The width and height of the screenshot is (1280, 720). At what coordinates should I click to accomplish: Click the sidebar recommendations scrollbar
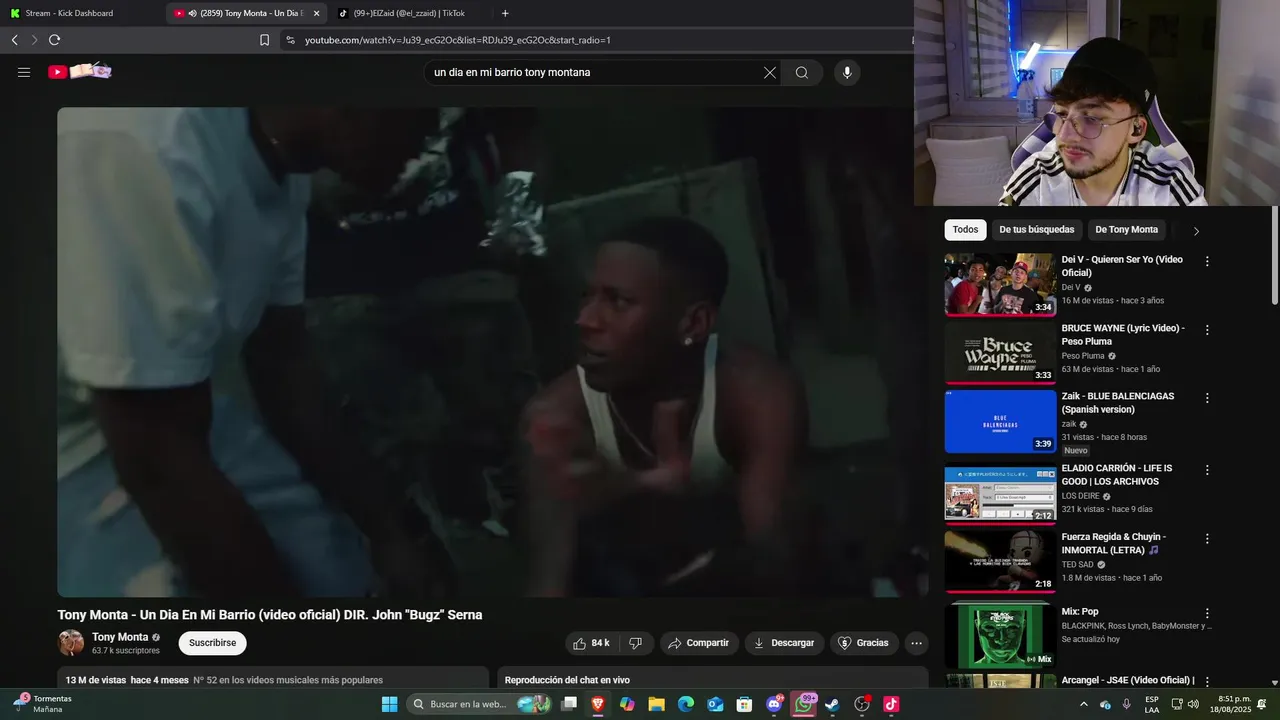point(1275,256)
